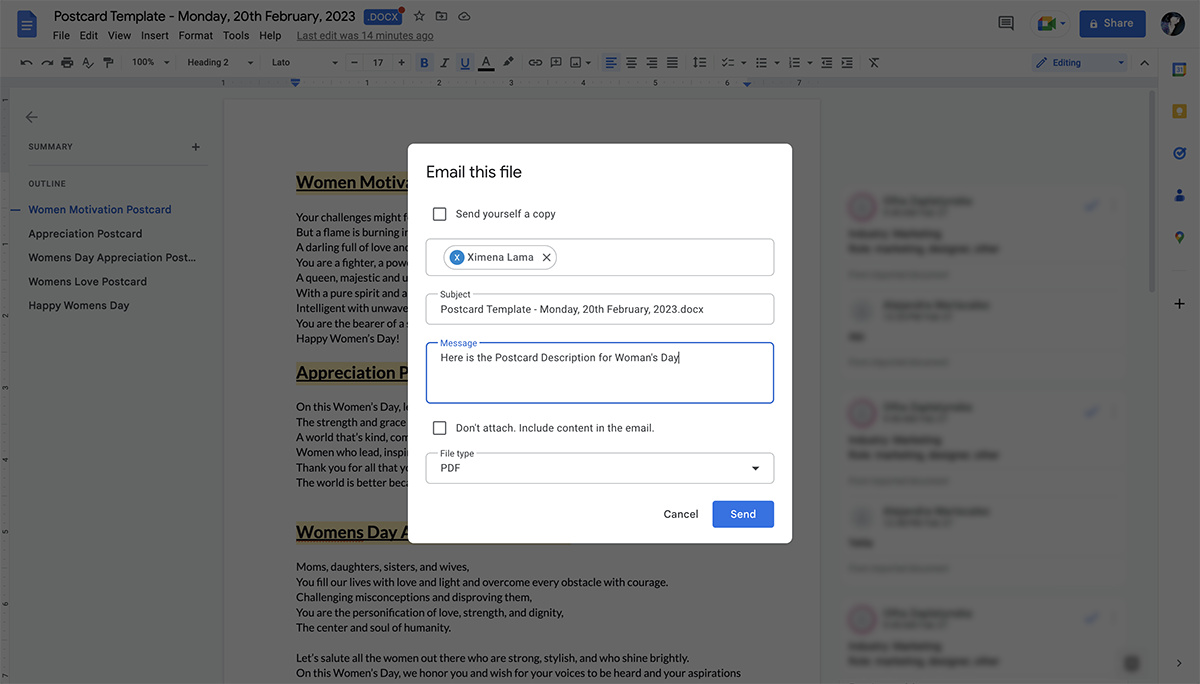Open Google Keep notes side panel

(x=1179, y=111)
